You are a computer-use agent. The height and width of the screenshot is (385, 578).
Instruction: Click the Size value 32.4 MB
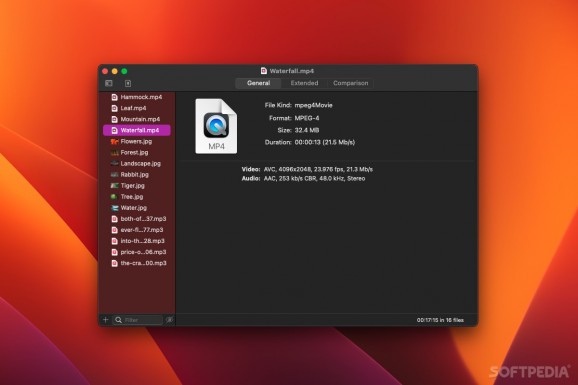[x=307, y=130]
